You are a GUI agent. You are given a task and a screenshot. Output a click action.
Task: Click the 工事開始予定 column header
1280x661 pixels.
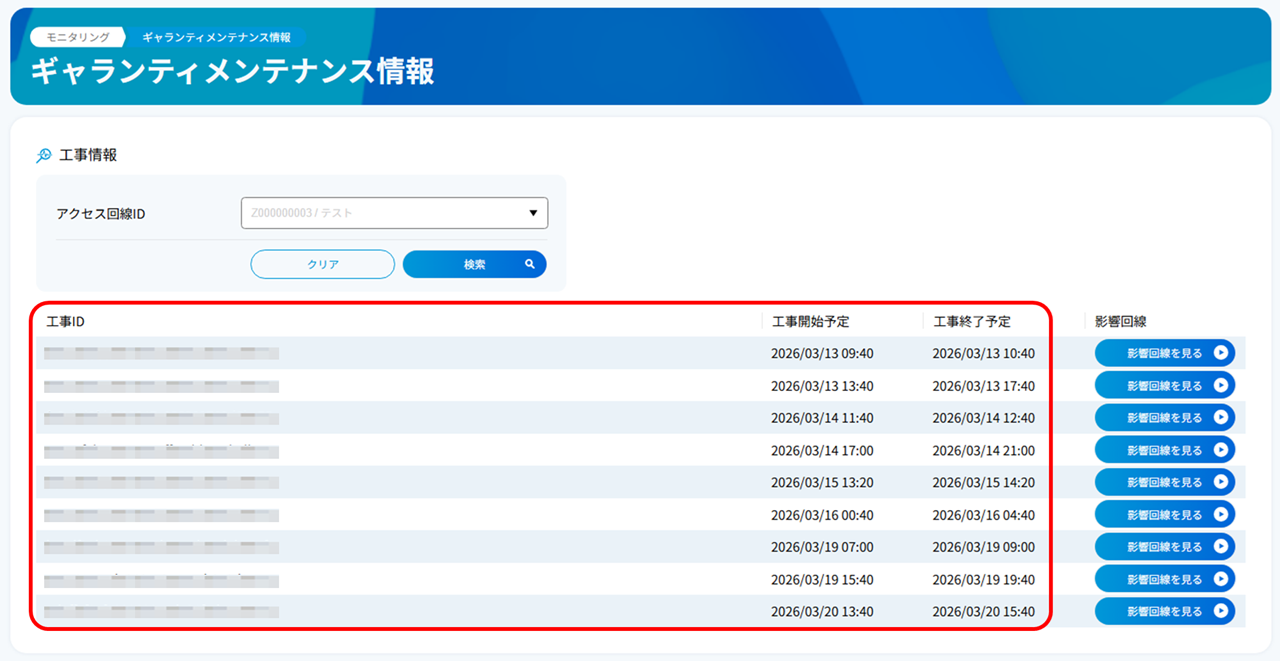click(x=810, y=322)
